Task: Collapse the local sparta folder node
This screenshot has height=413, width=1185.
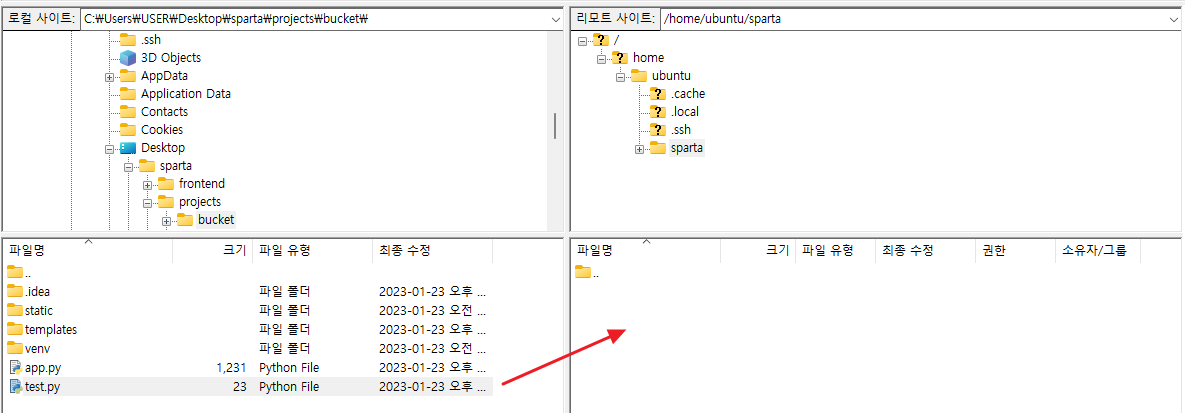Action: [128, 166]
